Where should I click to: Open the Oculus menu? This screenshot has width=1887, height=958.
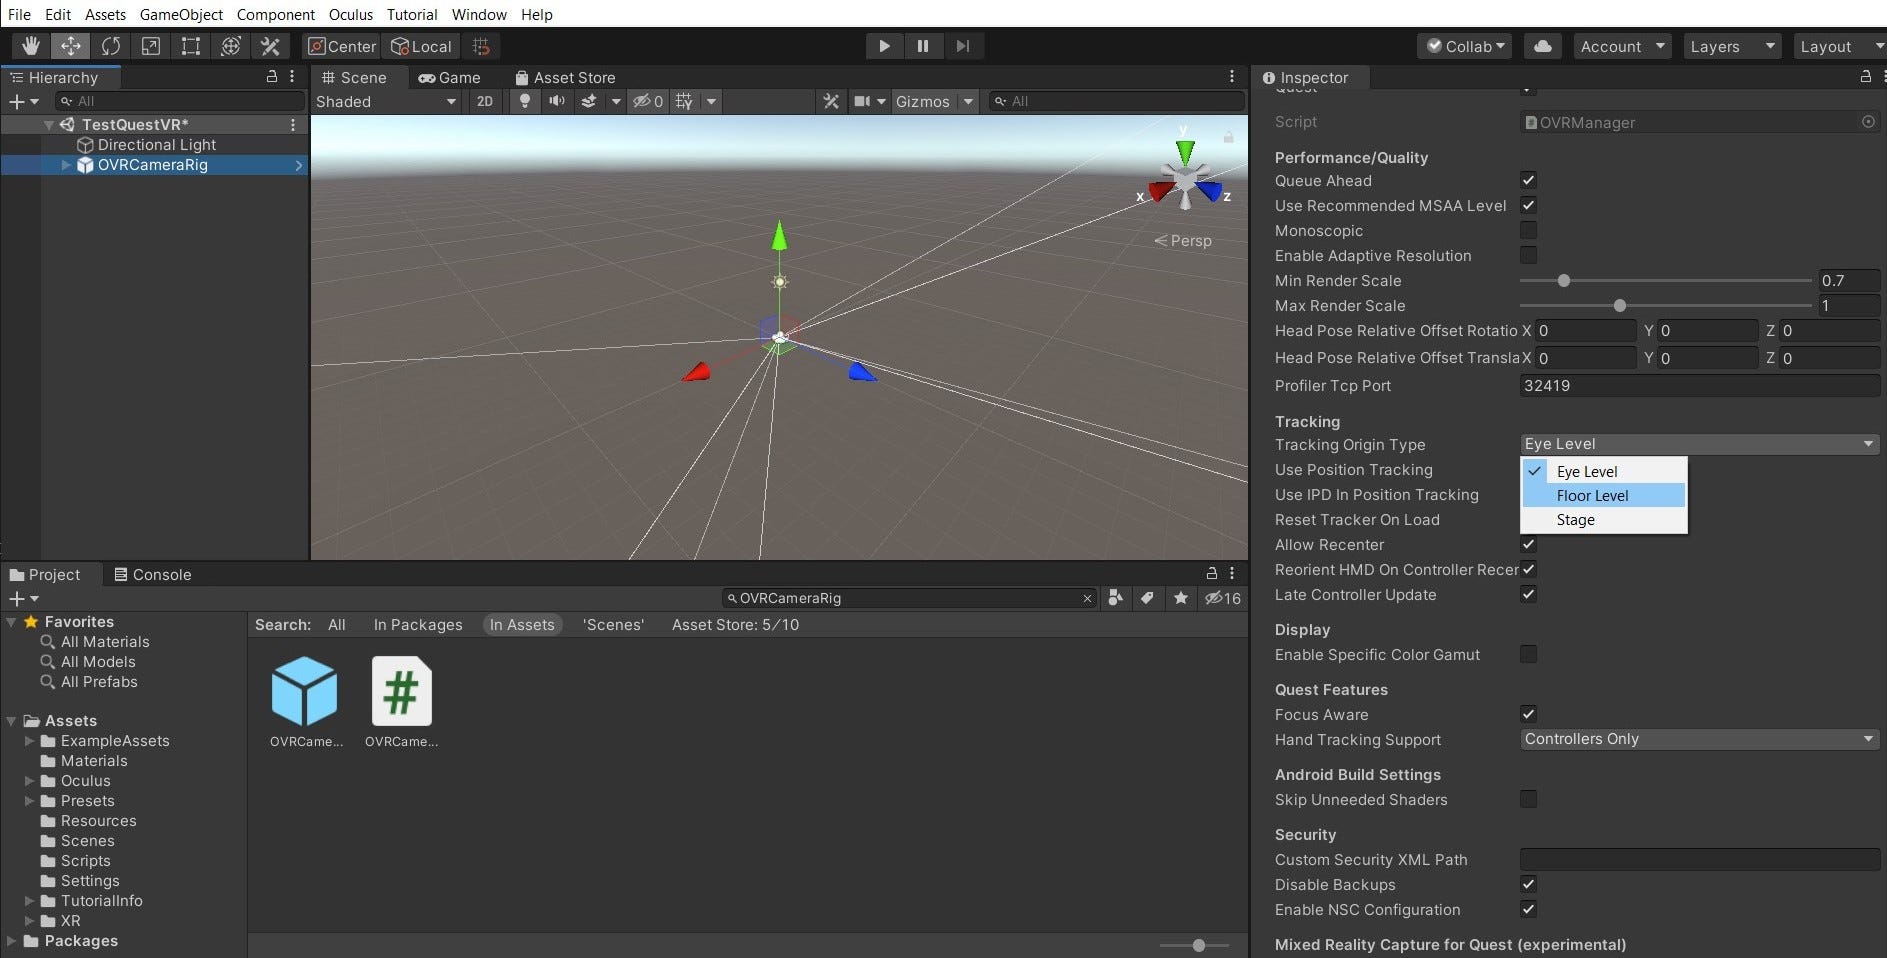pos(351,14)
